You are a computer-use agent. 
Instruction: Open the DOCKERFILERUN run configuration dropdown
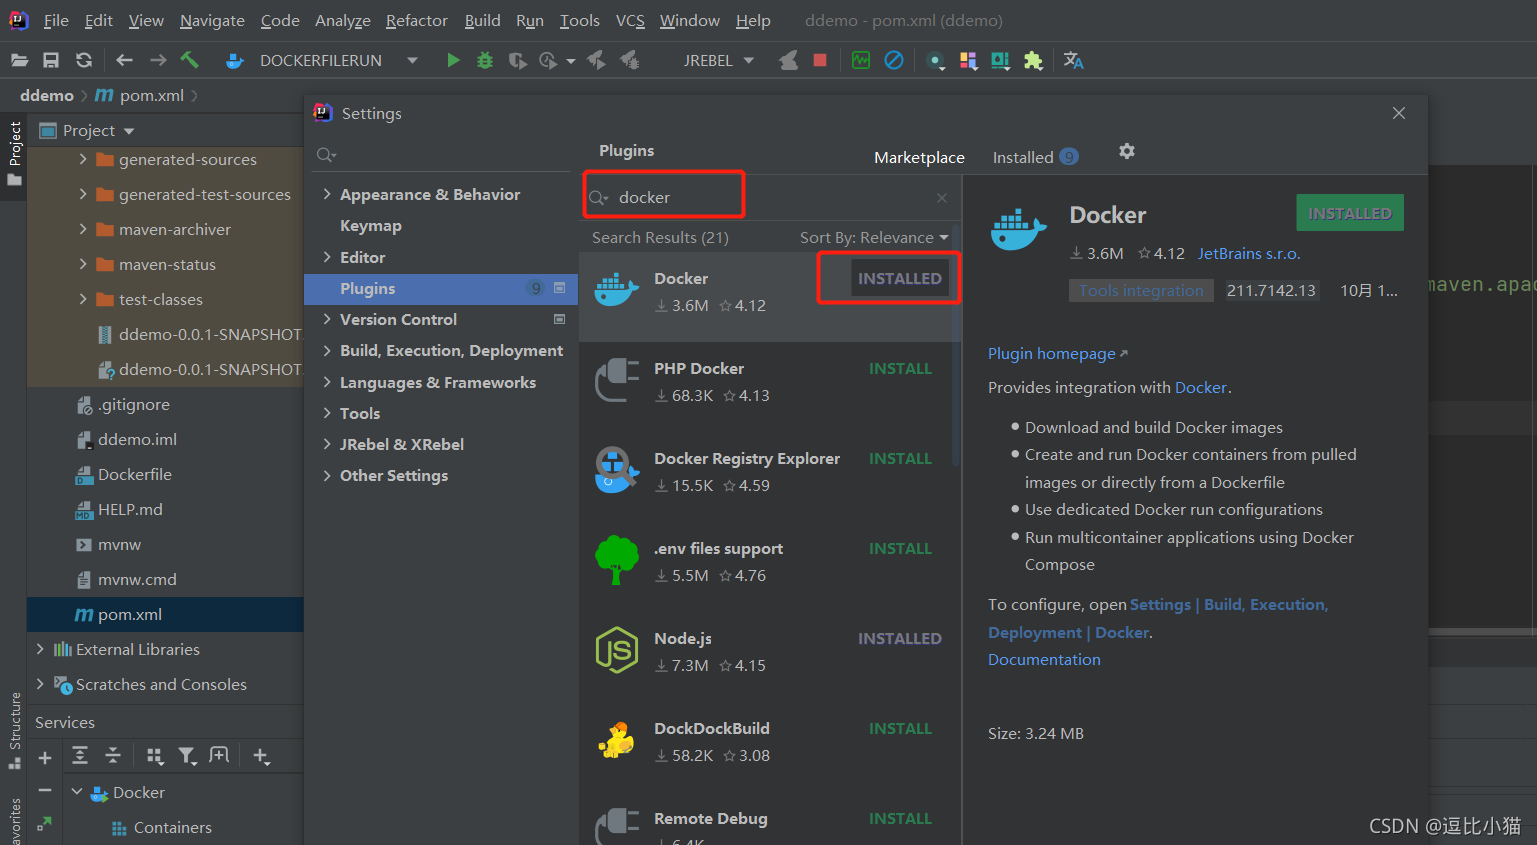(412, 60)
